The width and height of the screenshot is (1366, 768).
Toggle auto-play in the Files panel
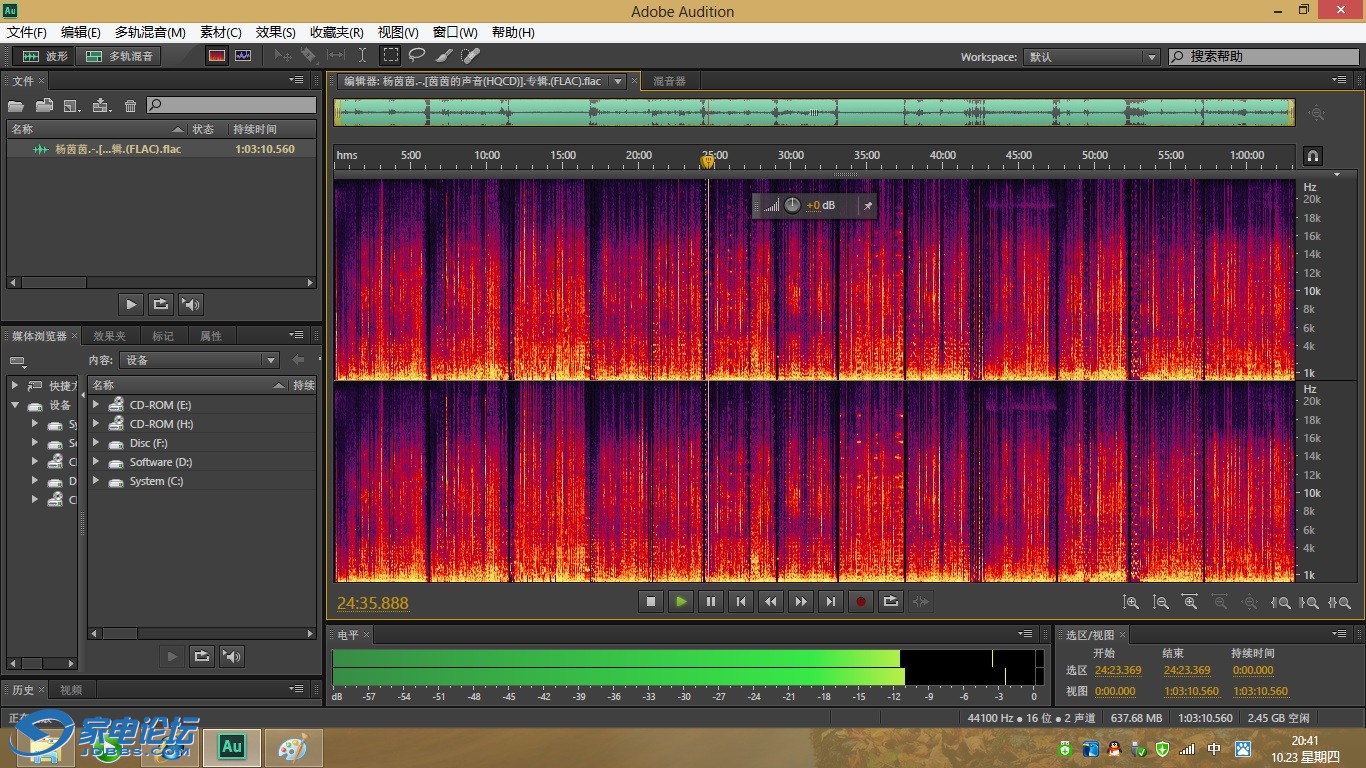190,304
